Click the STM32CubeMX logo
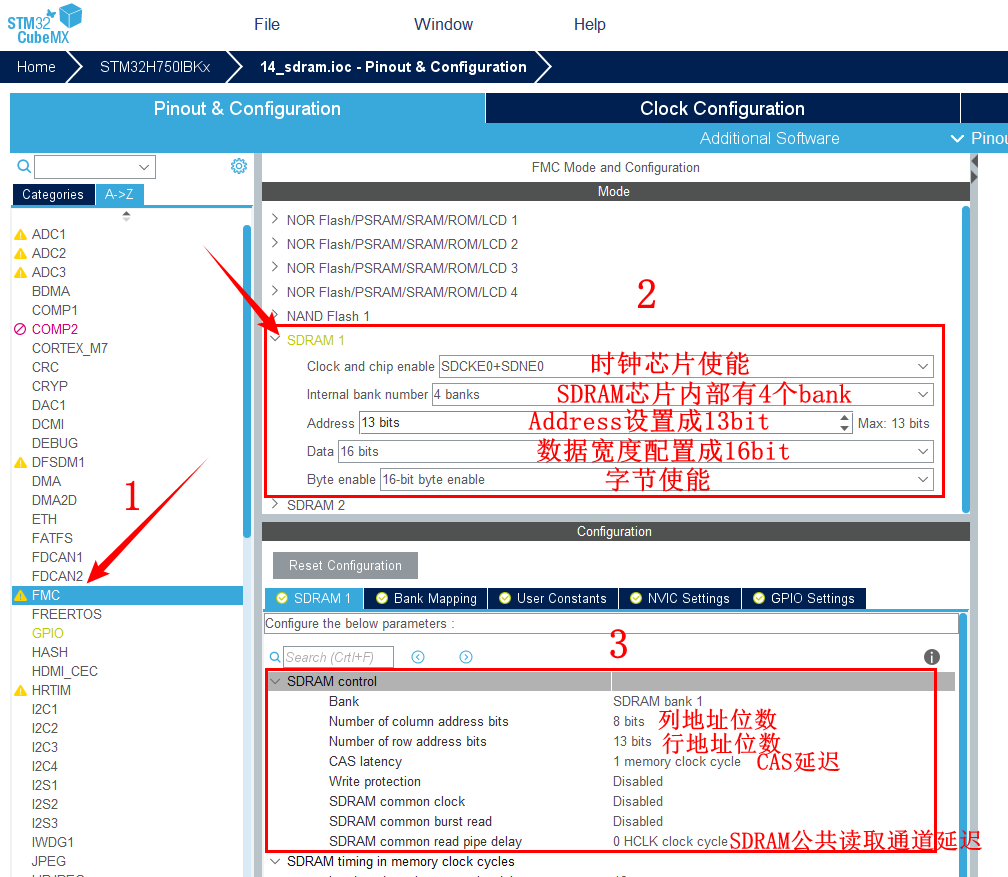1008x877 pixels. [x=45, y=24]
